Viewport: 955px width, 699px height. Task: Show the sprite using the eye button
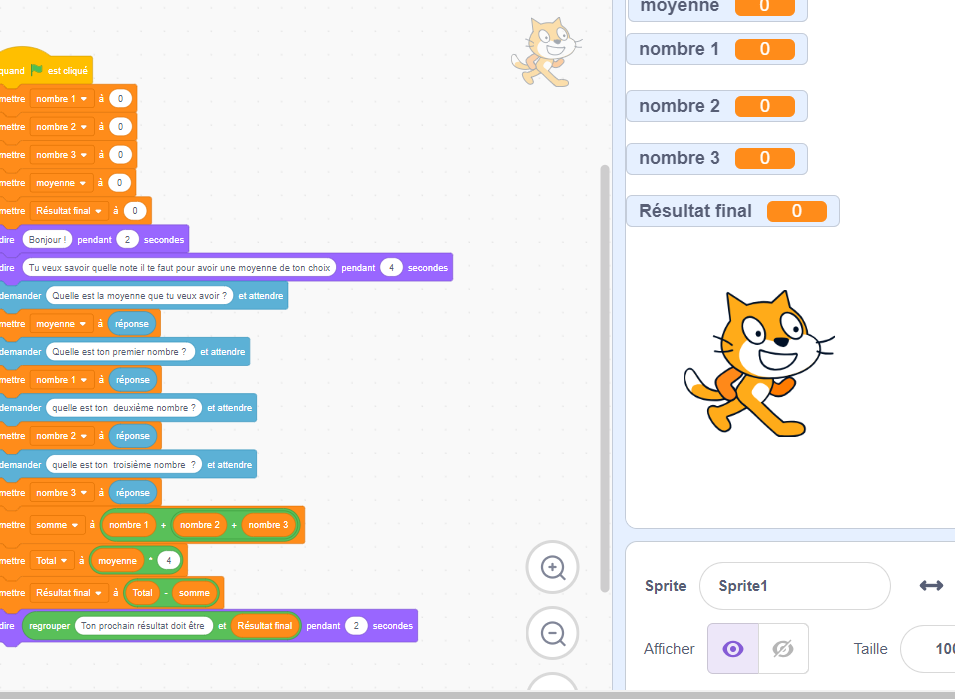coord(733,648)
